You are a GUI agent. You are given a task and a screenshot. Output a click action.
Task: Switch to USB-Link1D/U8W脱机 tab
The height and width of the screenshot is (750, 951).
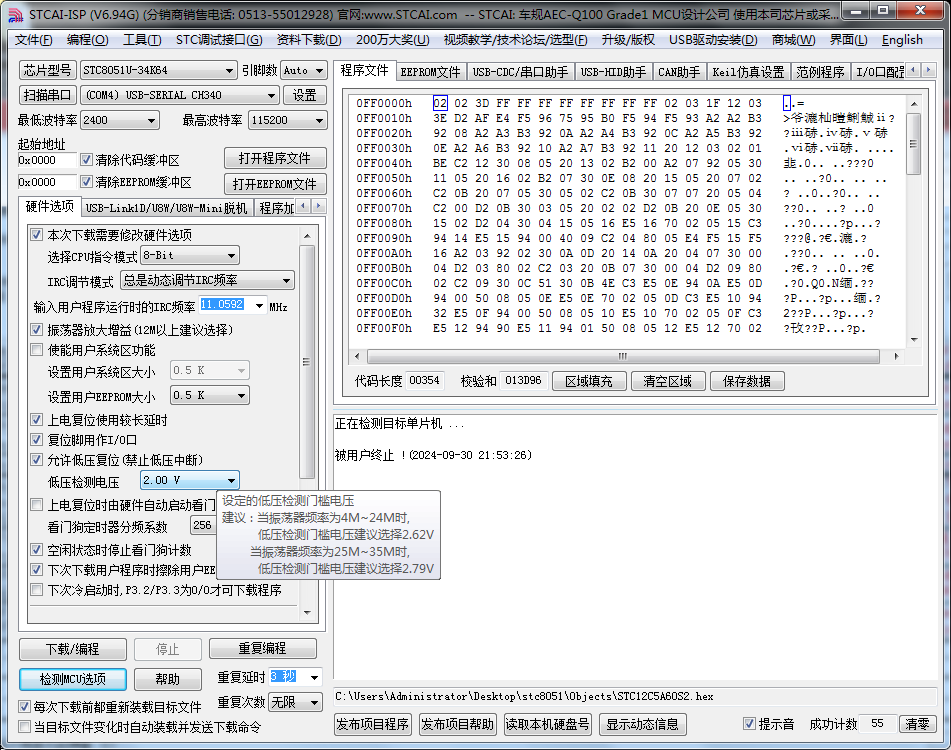coord(167,208)
